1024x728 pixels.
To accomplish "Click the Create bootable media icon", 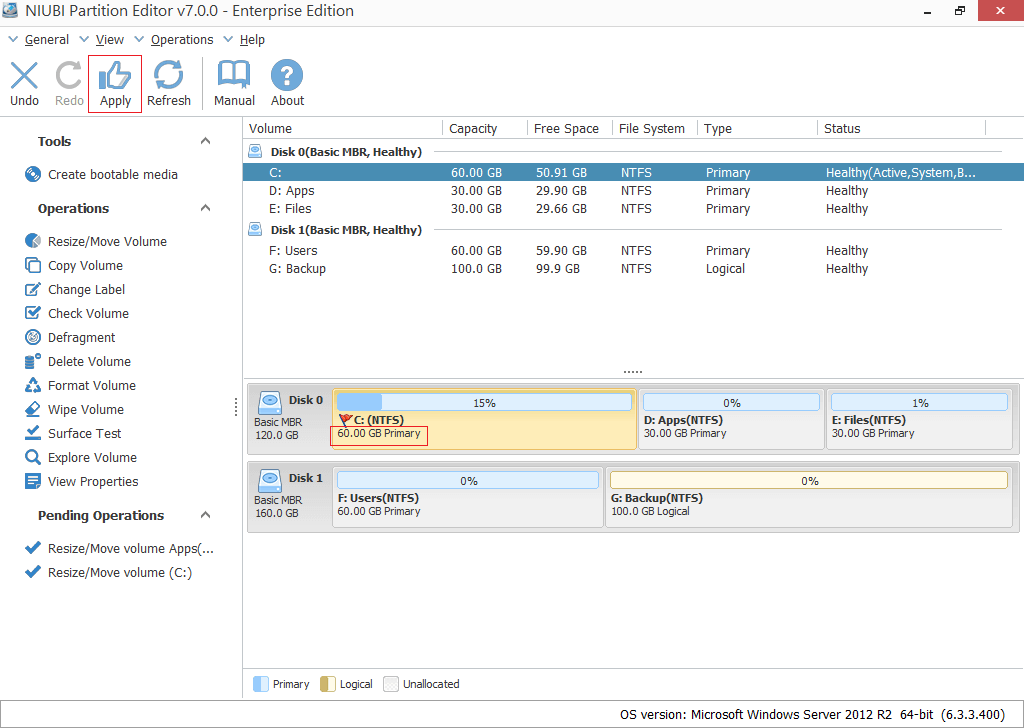I will pos(33,174).
